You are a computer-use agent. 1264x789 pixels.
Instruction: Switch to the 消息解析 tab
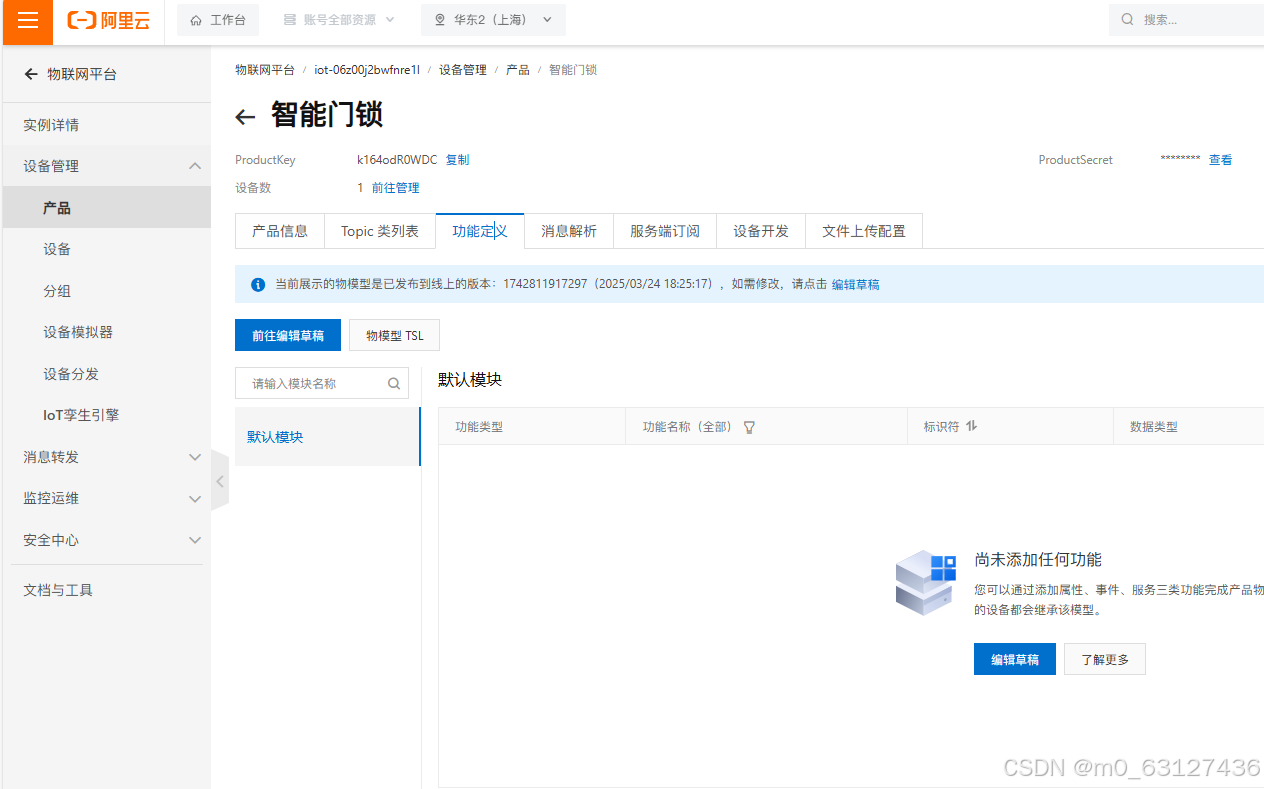point(568,231)
